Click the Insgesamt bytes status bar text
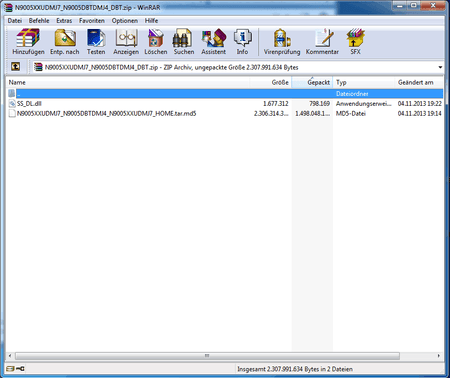Screen dimensions: 450x378 295,369
